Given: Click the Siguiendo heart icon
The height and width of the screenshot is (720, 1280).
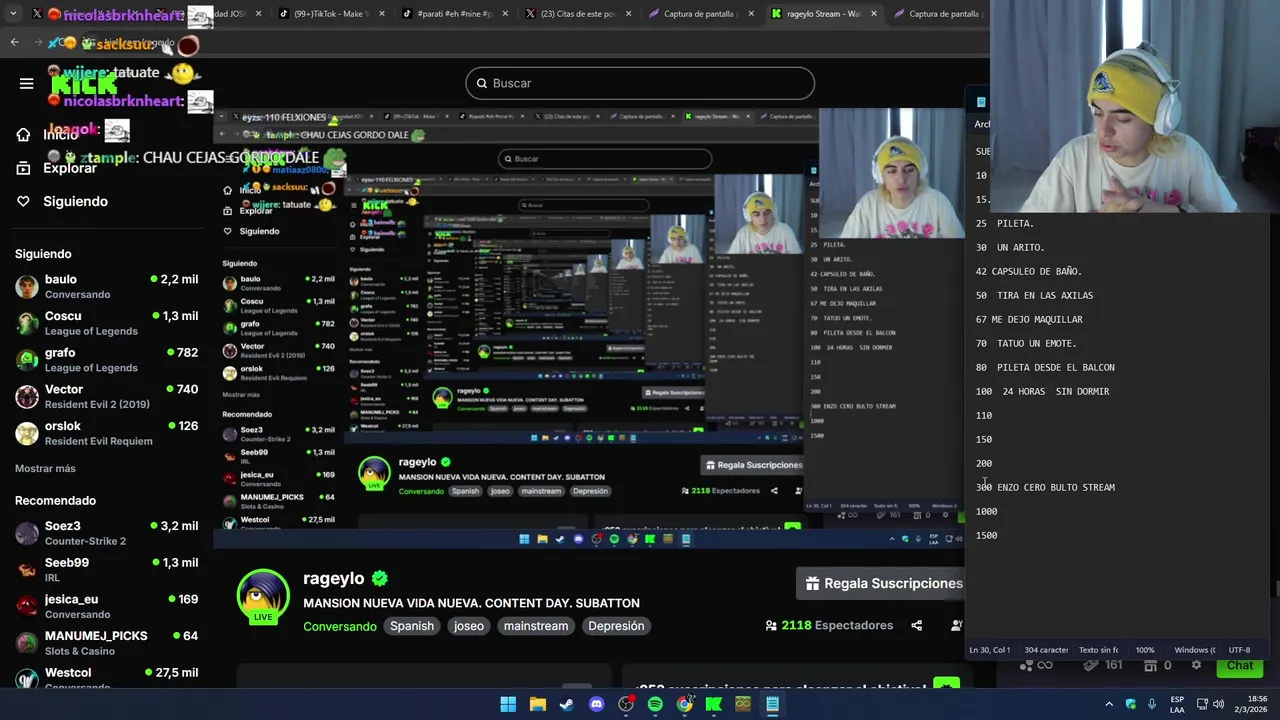Looking at the screenshot, I should [23, 201].
